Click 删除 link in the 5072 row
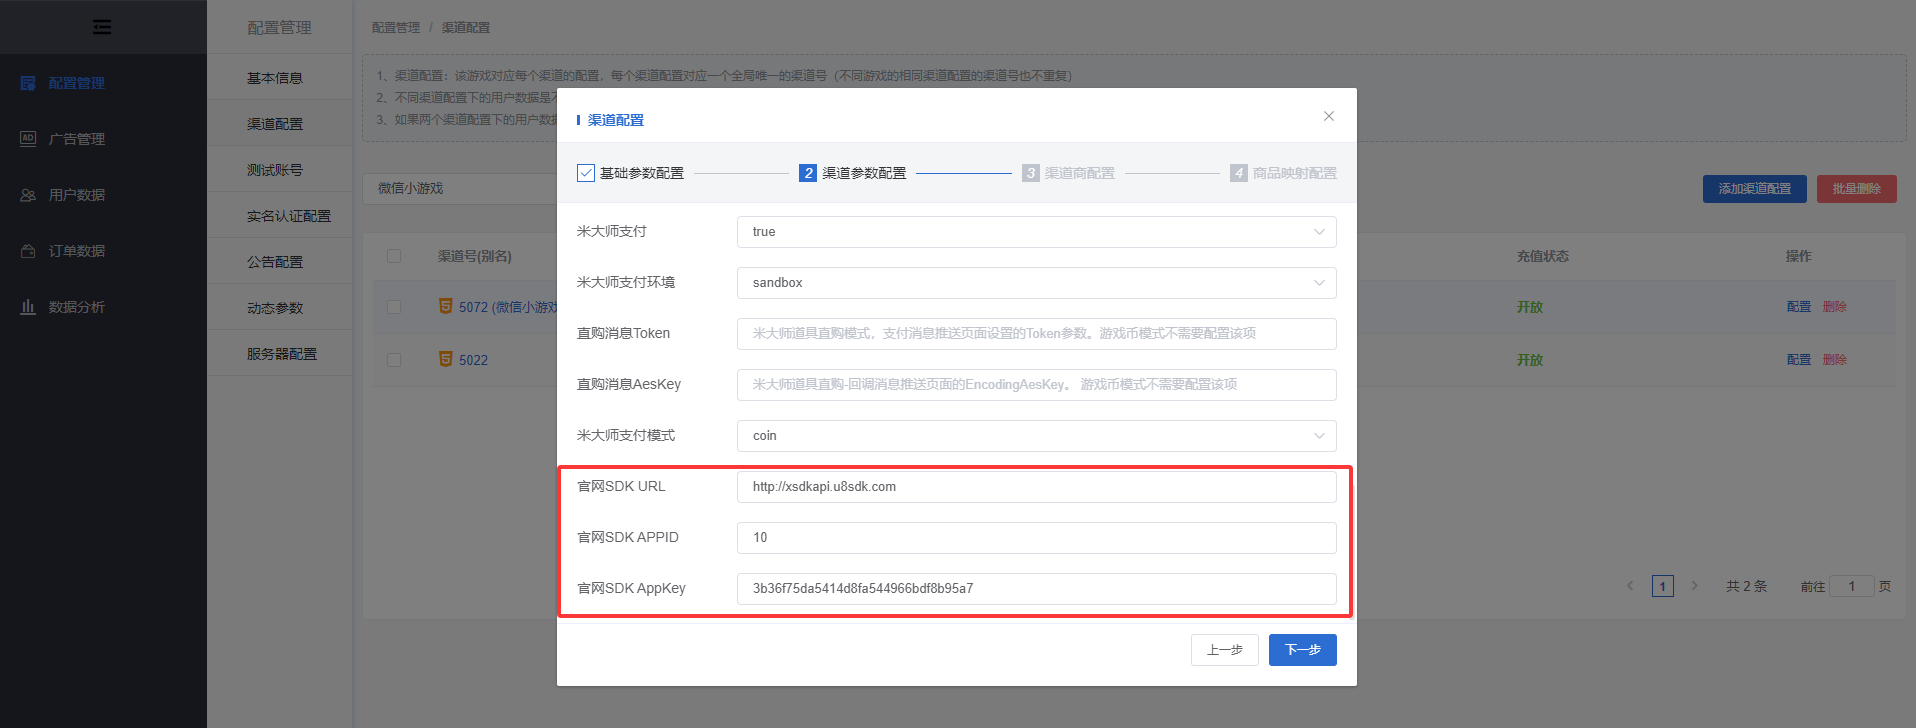 pyautogui.click(x=1835, y=307)
